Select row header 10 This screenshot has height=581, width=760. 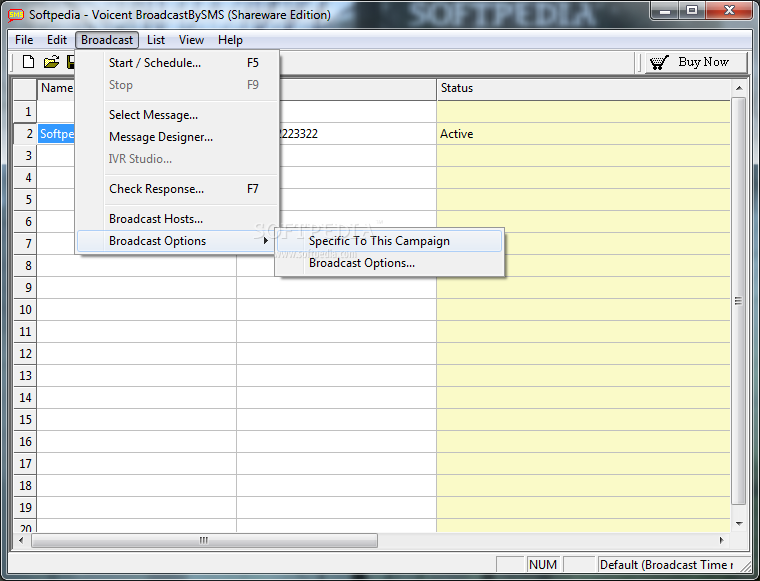coord(25,310)
